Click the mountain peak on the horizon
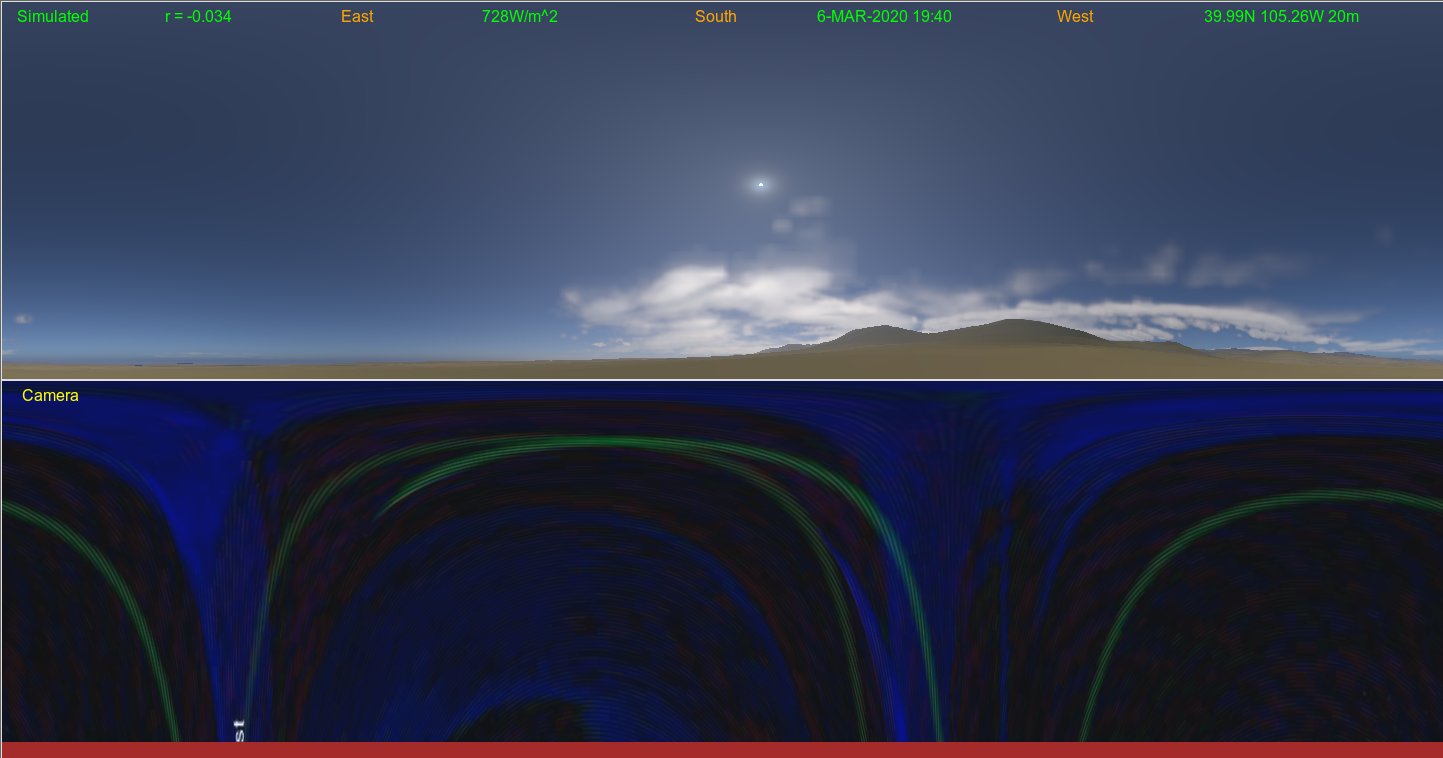This screenshot has height=758, width=1443. coord(1016,323)
